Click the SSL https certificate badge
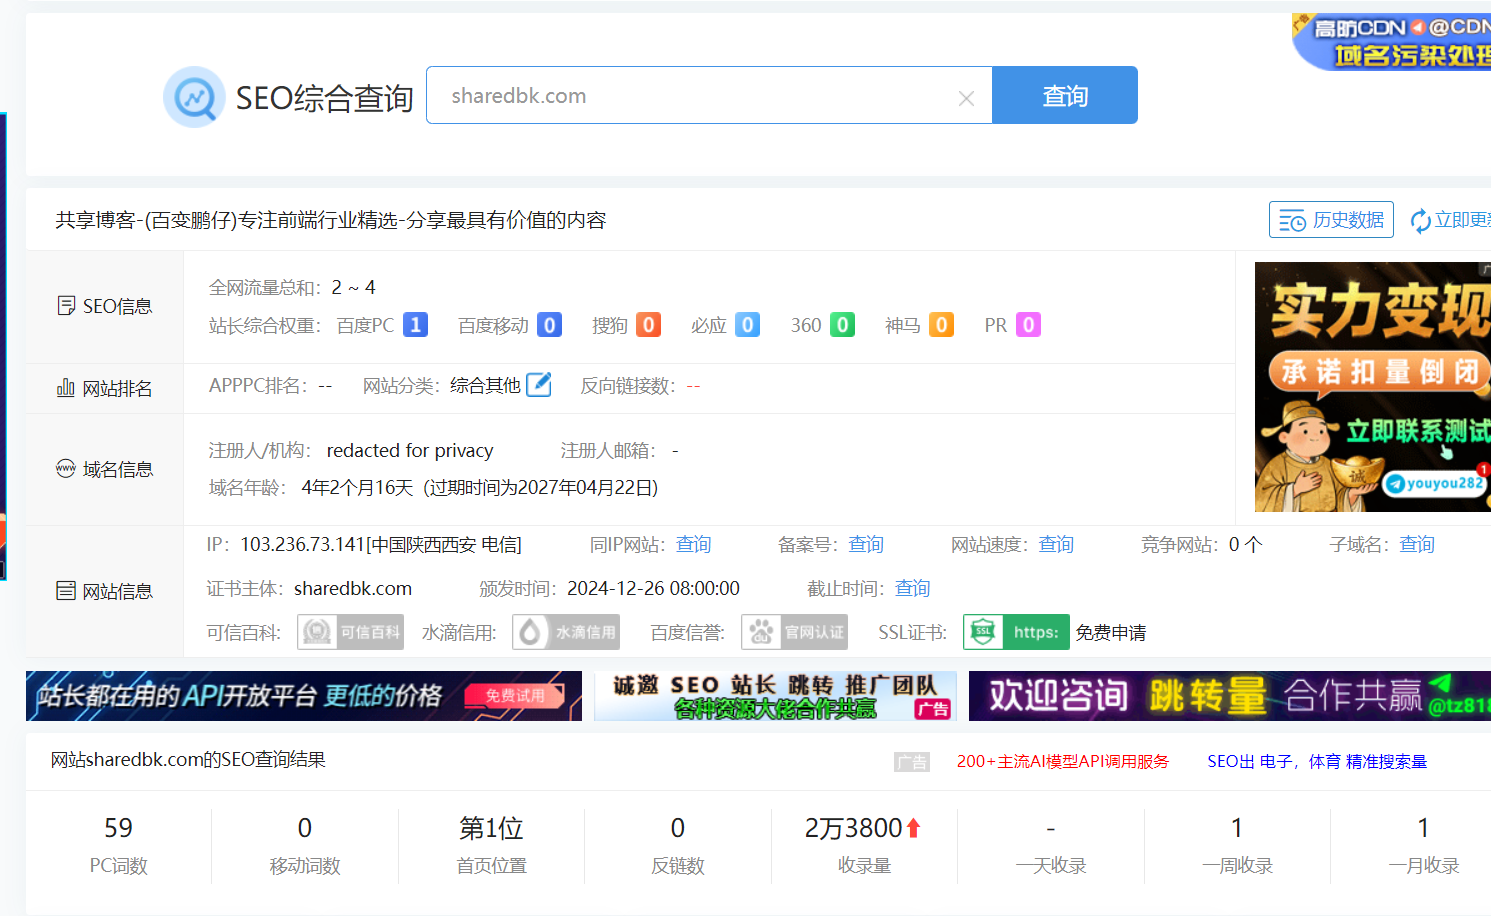The image size is (1491, 916). pyautogui.click(x=1016, y=632)
